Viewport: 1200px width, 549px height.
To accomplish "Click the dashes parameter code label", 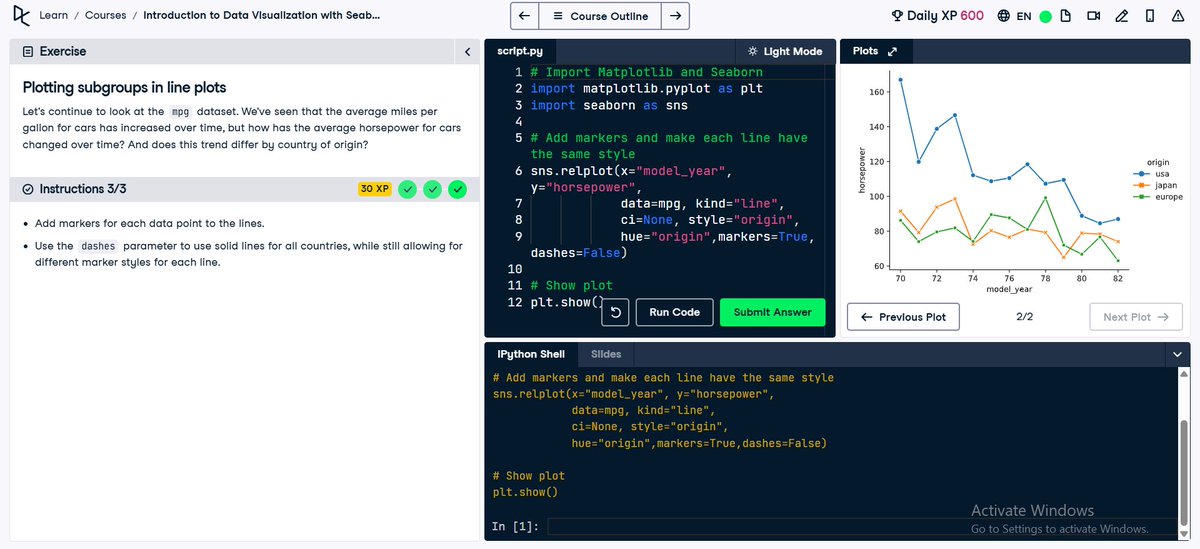I will 98,246.
